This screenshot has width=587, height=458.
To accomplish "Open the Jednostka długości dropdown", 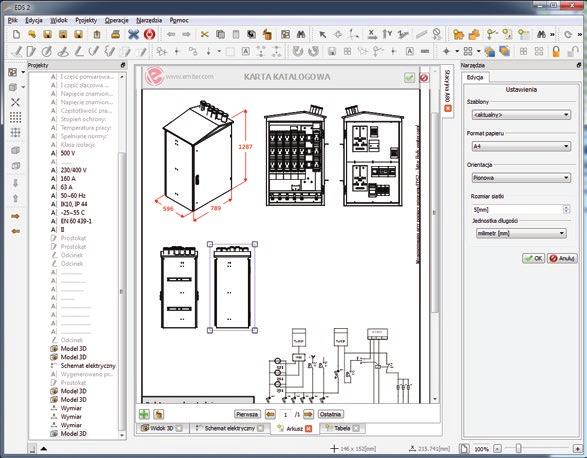I will [521, 233].
